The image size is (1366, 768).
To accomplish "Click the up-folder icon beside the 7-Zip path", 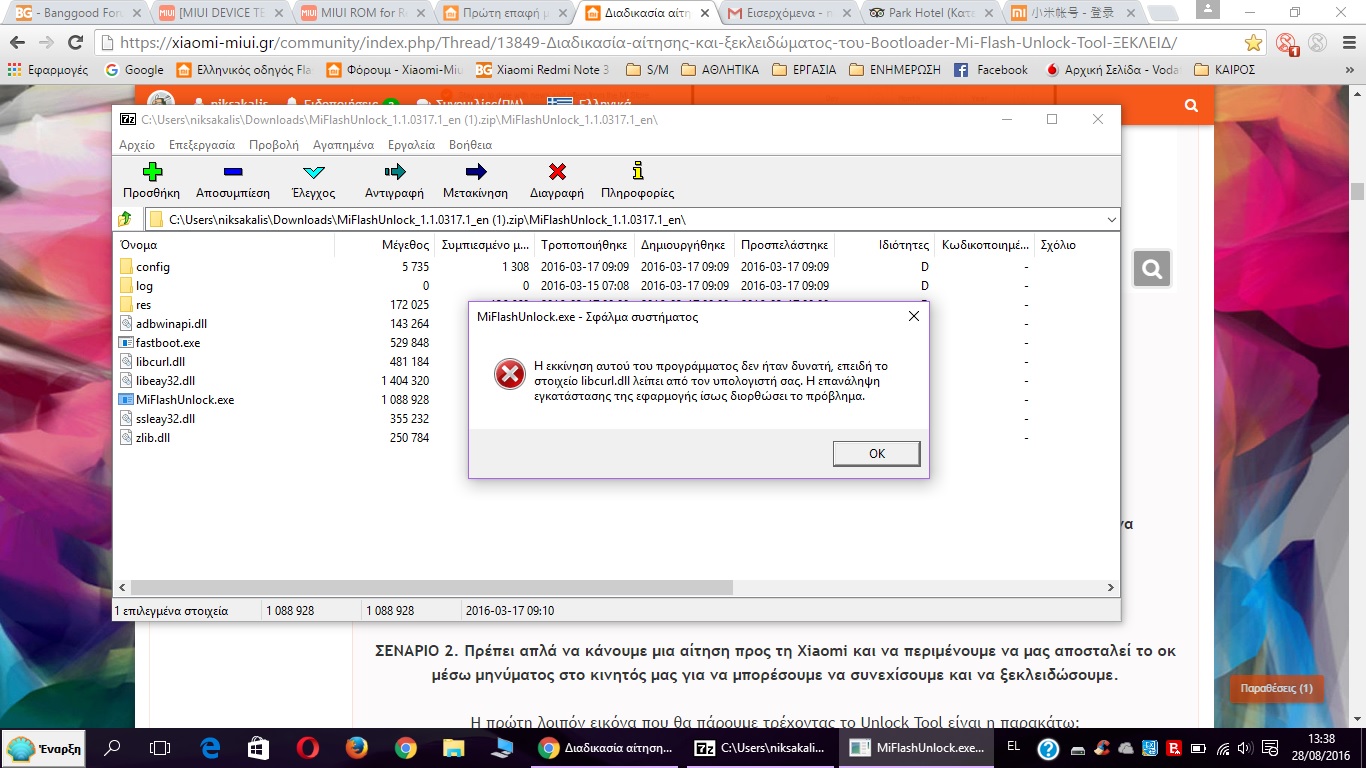I will pyautogui.click(x=125, y=219).
